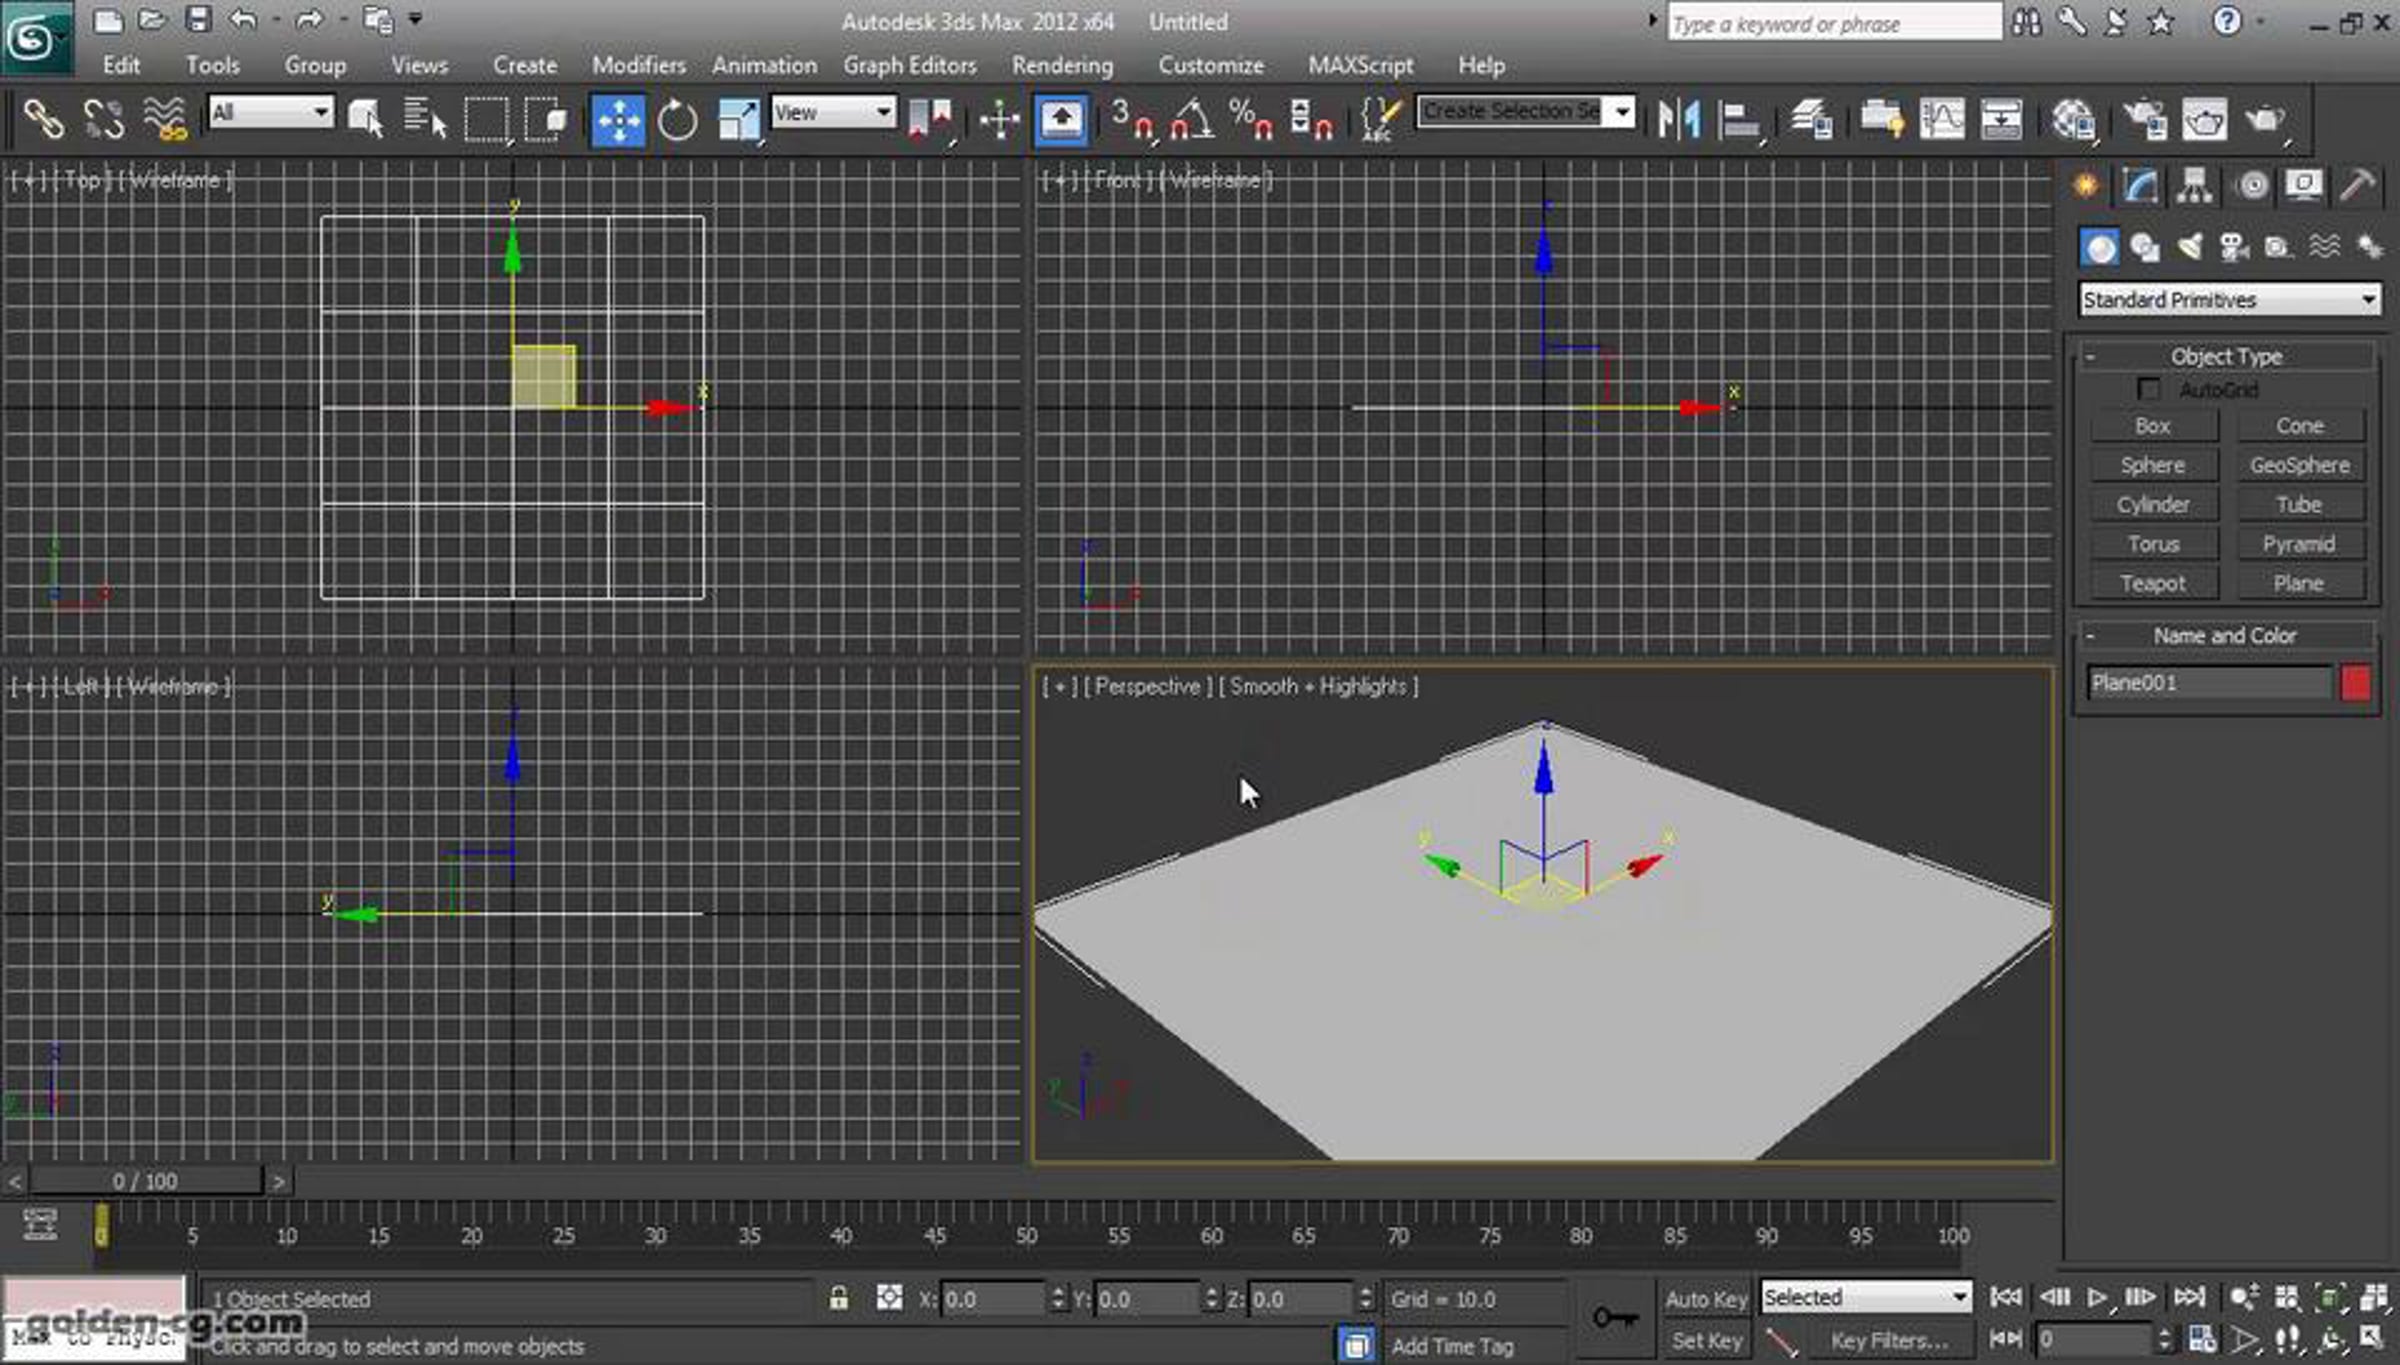Expand the reference coordinate View dropdown
Image resolution: width=2400 pixels, height=1365 pixels.
pos(833,112)
